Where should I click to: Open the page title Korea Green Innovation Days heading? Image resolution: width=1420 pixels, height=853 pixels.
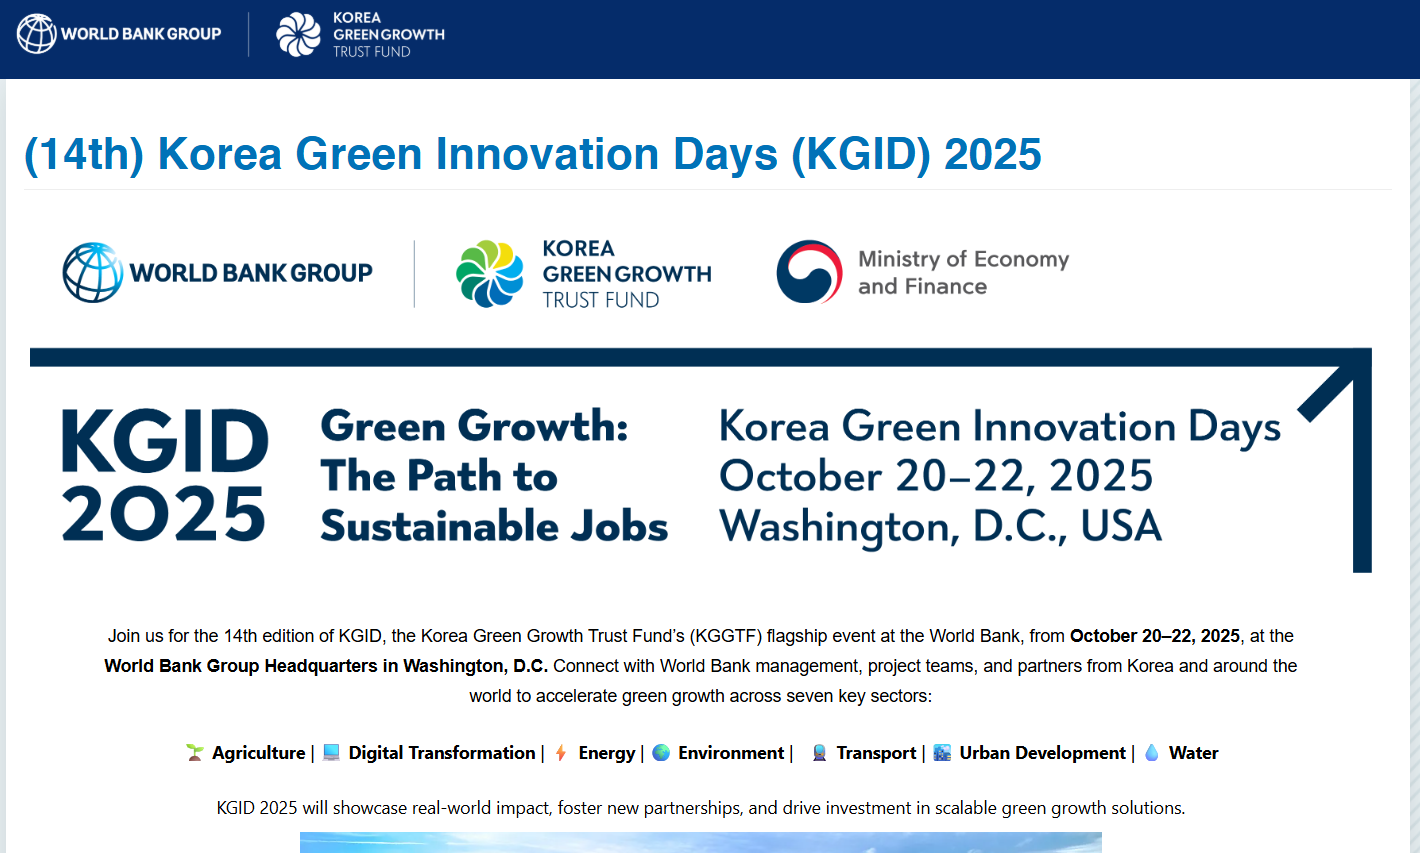click(x=532, y=154)
